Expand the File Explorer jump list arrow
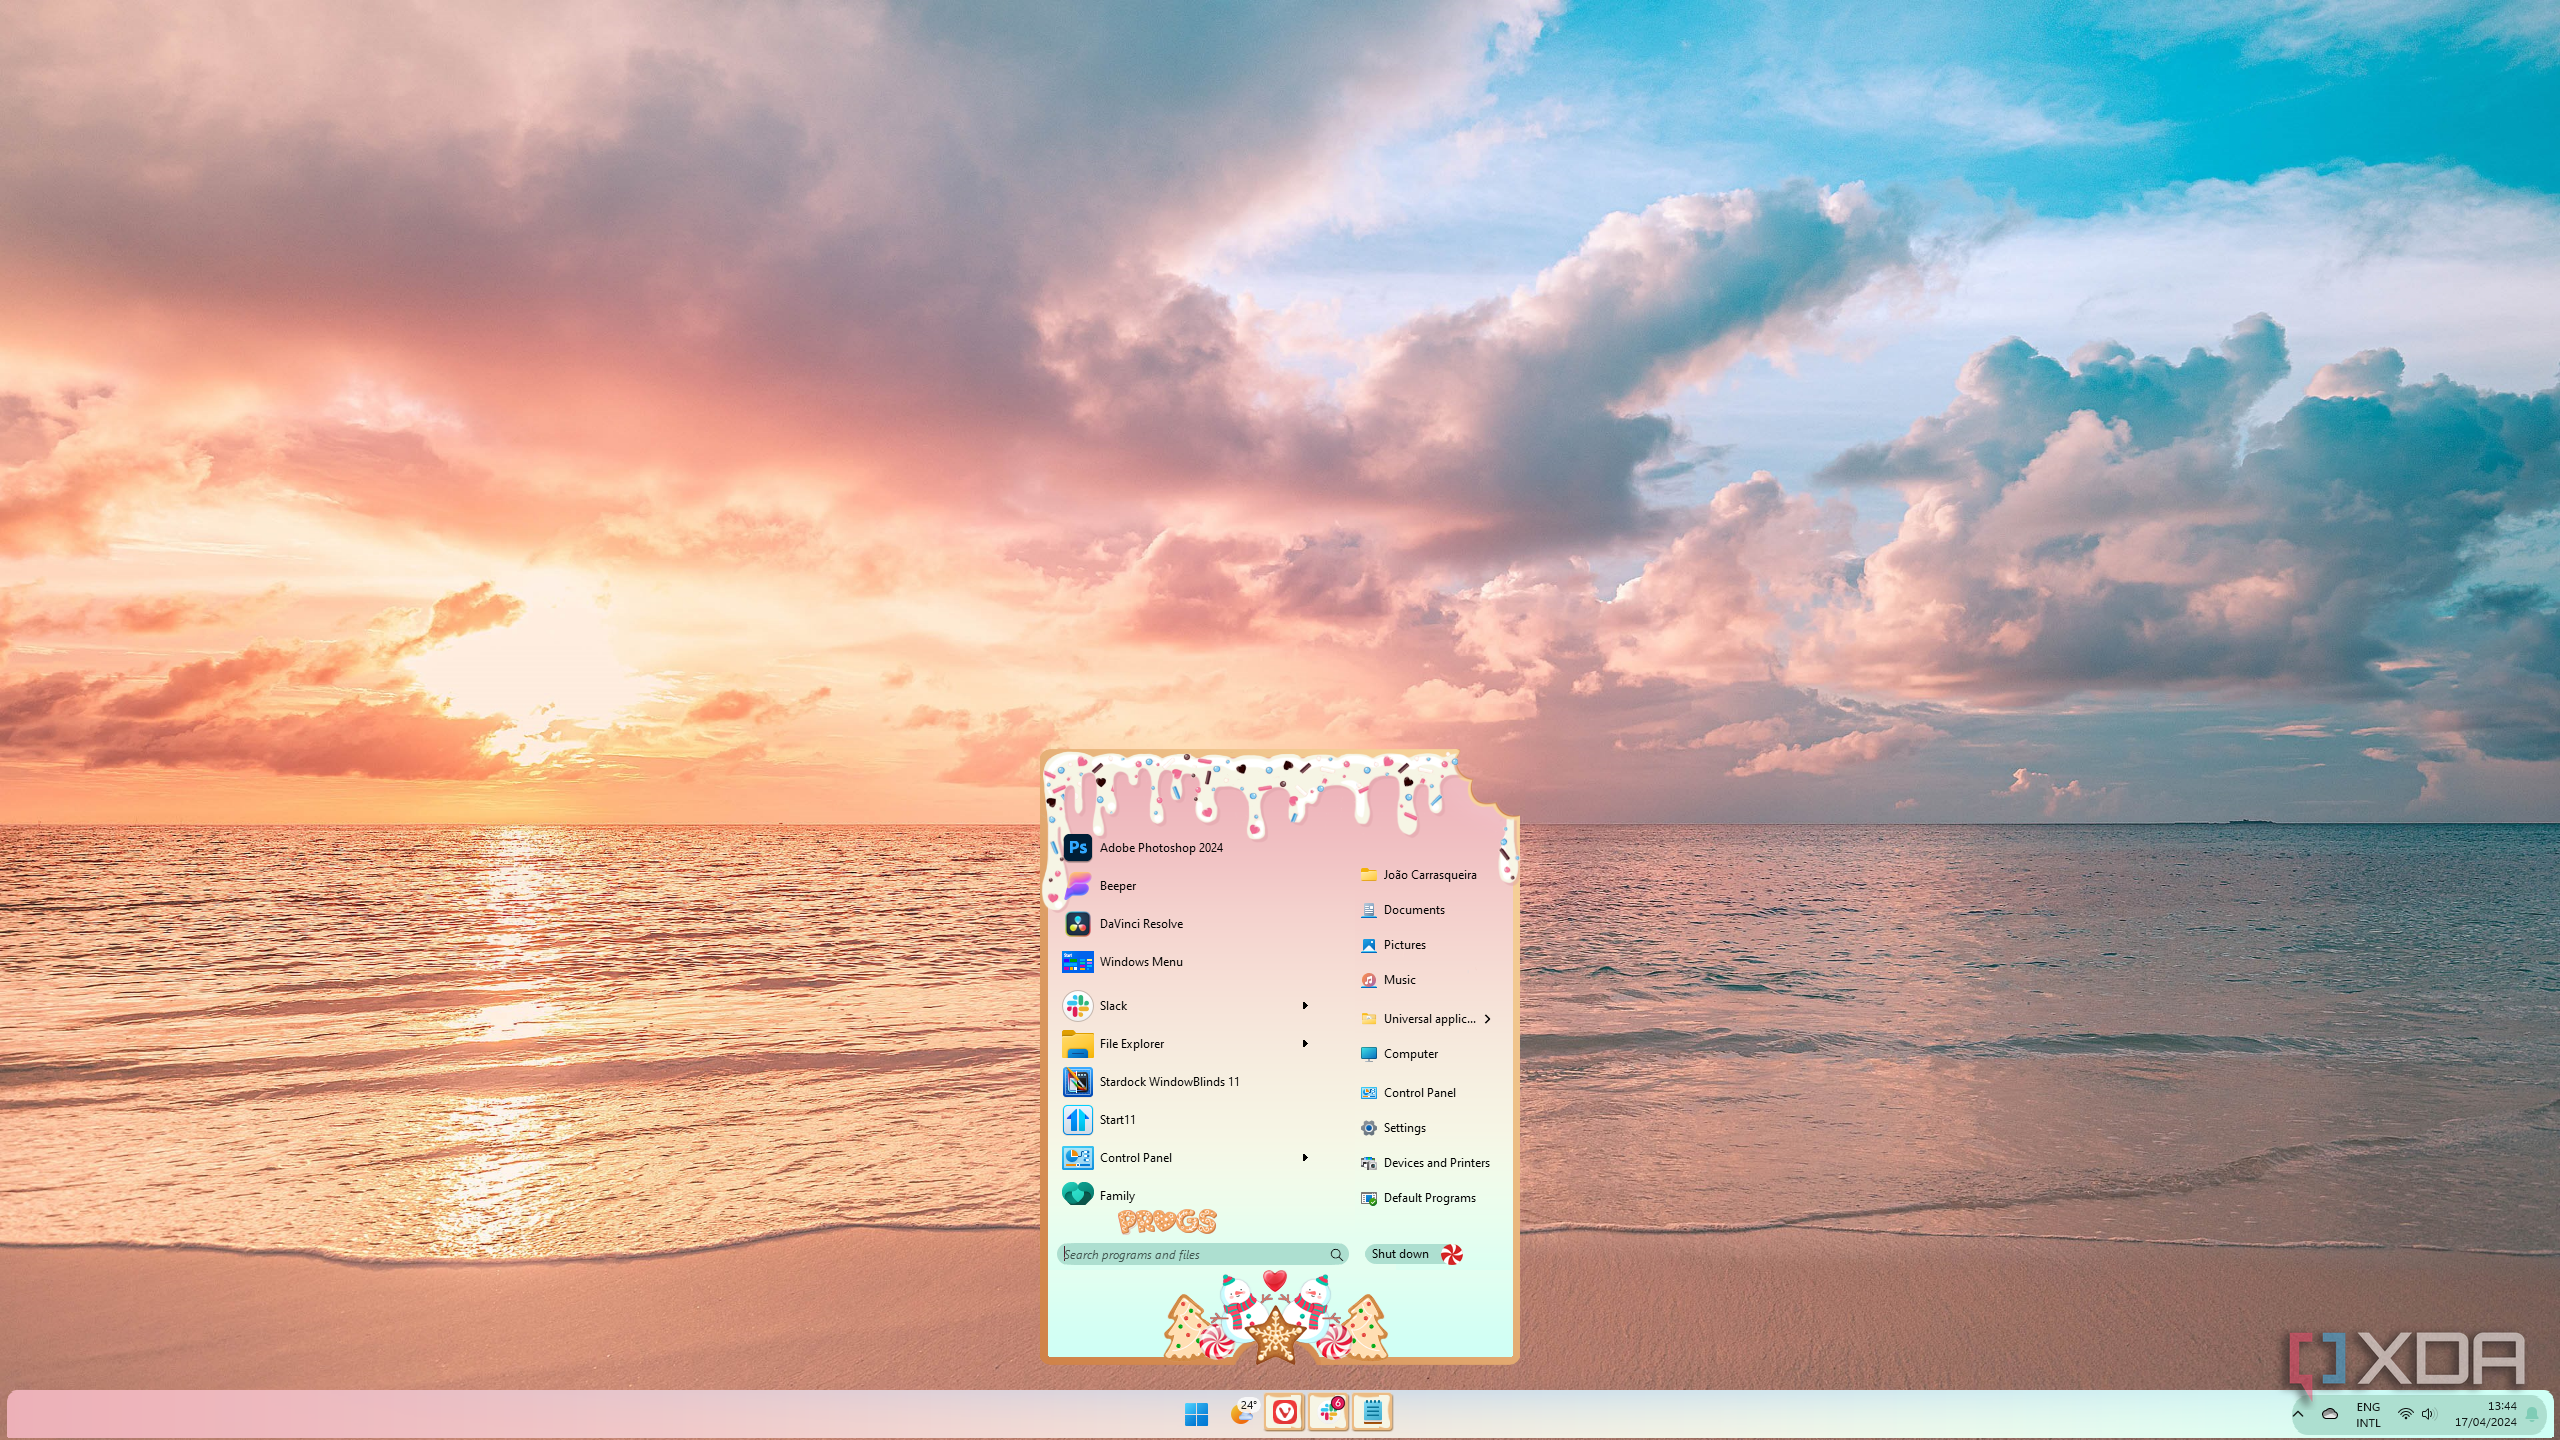Screen dimensions: 2560x1440 tap(1305, 1044)
